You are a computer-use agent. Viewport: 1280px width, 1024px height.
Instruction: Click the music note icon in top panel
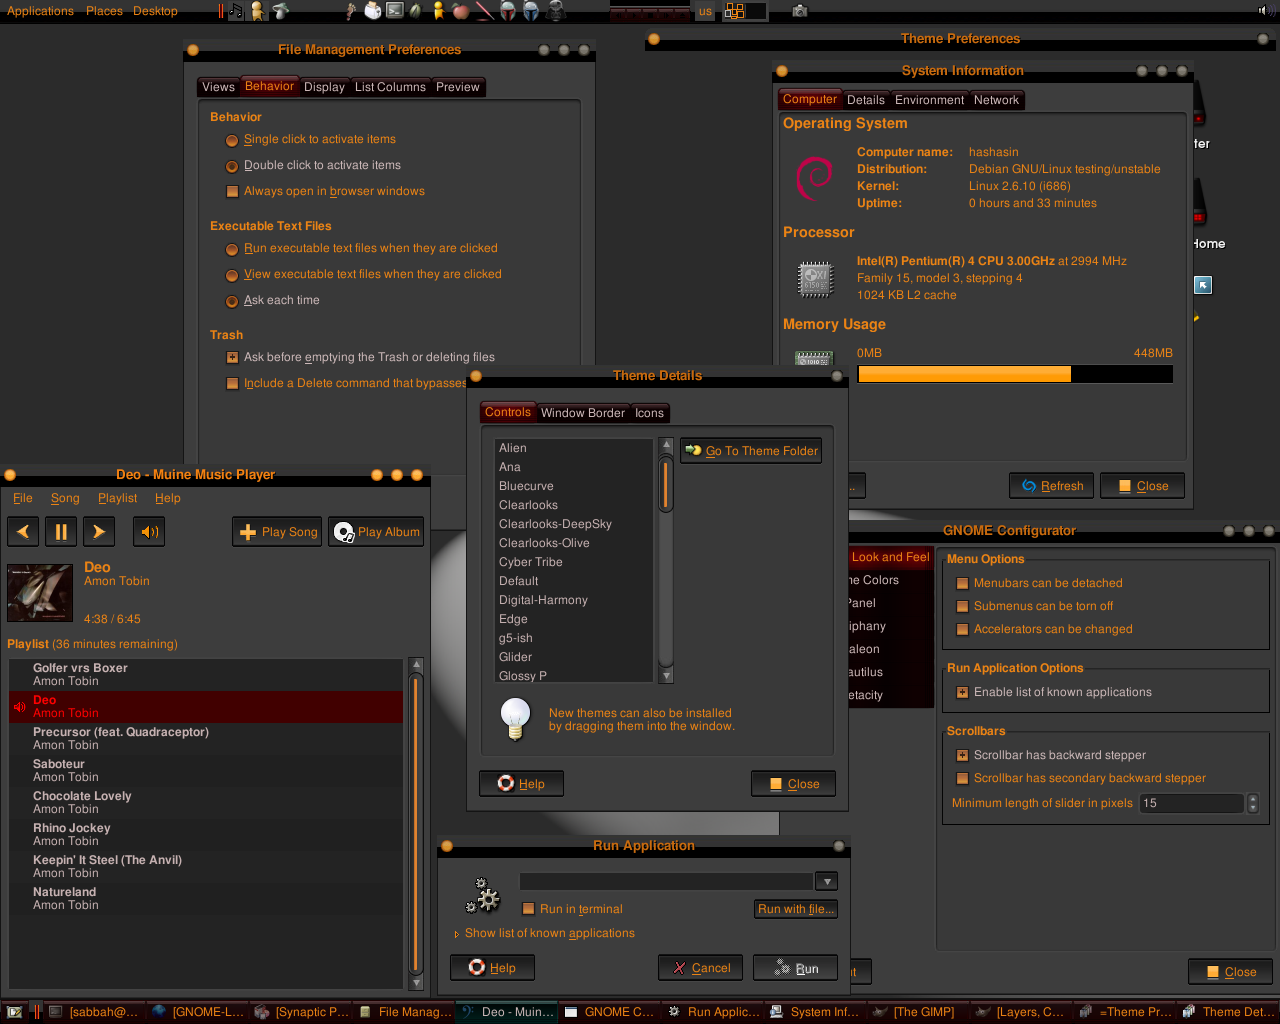(x=236, y=11)
